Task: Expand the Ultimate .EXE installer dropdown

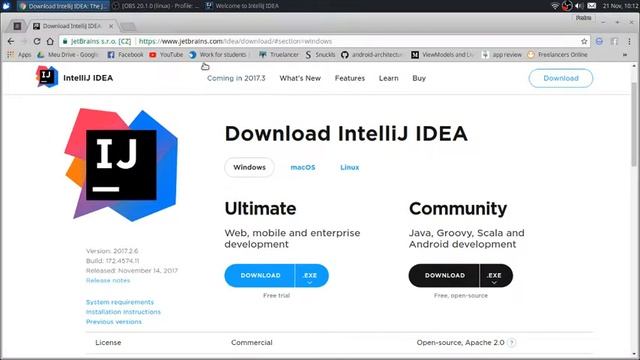Action: click(x=310, y=276)
